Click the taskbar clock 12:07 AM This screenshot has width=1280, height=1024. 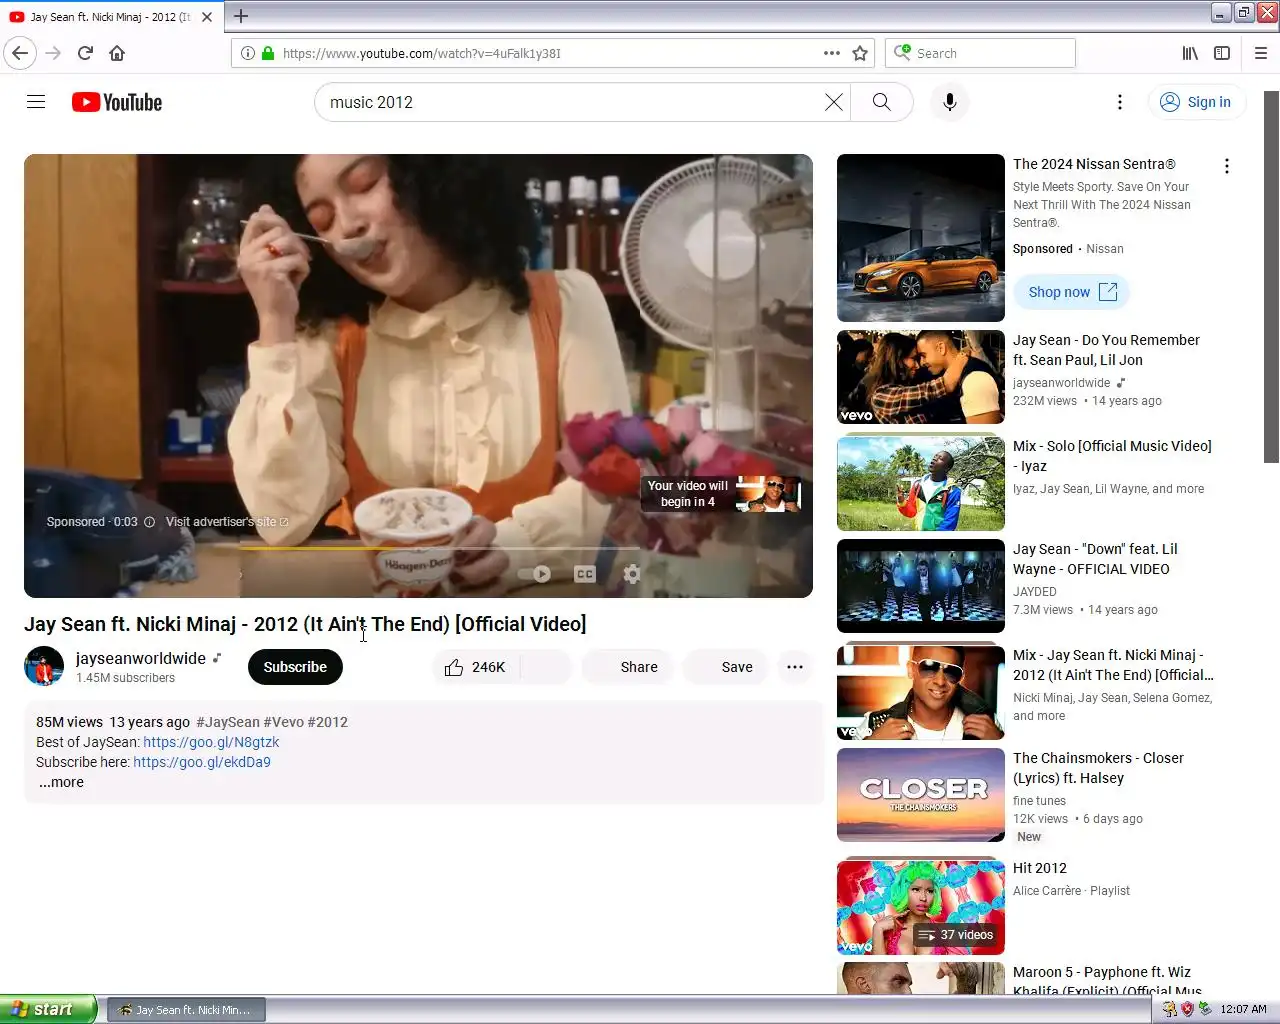click(x=1243, y=1009)
